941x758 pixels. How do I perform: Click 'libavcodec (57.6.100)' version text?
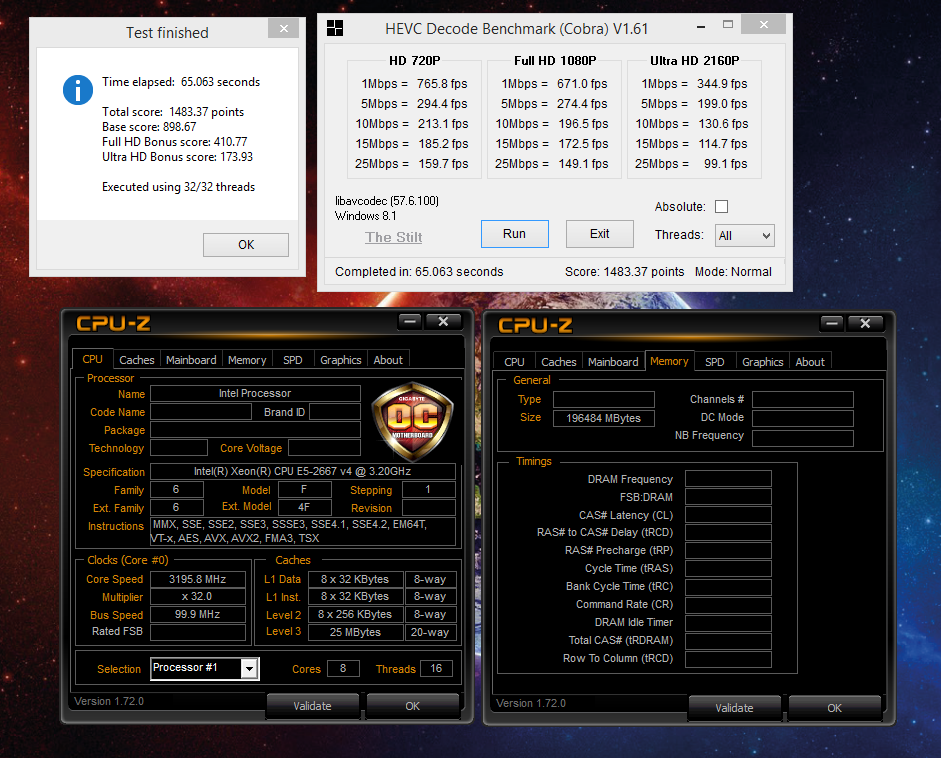click(x=387, y=200)
